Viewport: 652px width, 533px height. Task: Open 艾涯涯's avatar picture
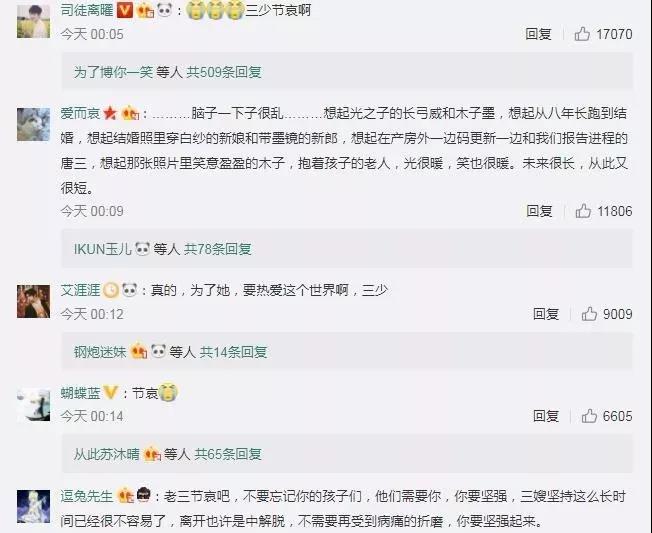coord(33,301)
